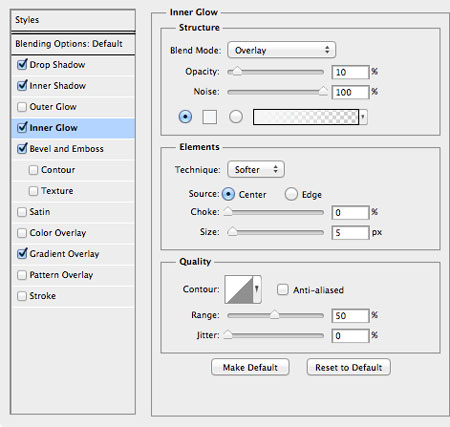Check the Stroke effect checkbox
Viewport: 450px width, 427px height.
point(22,296)
